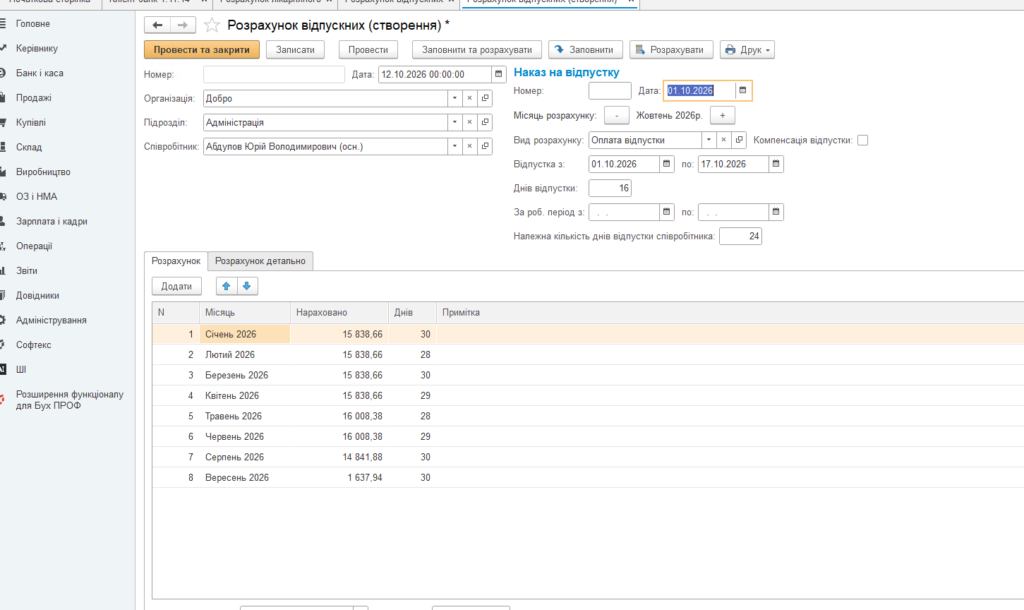Select the Розрахунок tab

176,261
